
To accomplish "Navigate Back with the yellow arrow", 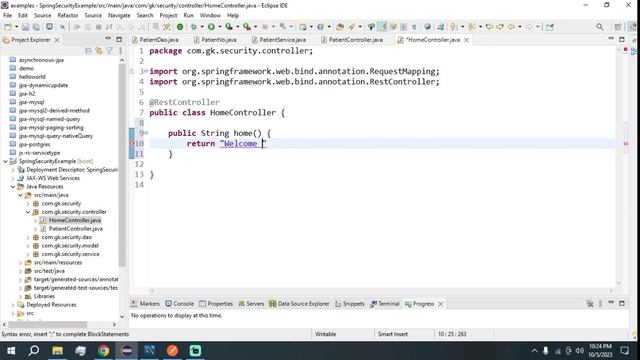I will 511,27.
